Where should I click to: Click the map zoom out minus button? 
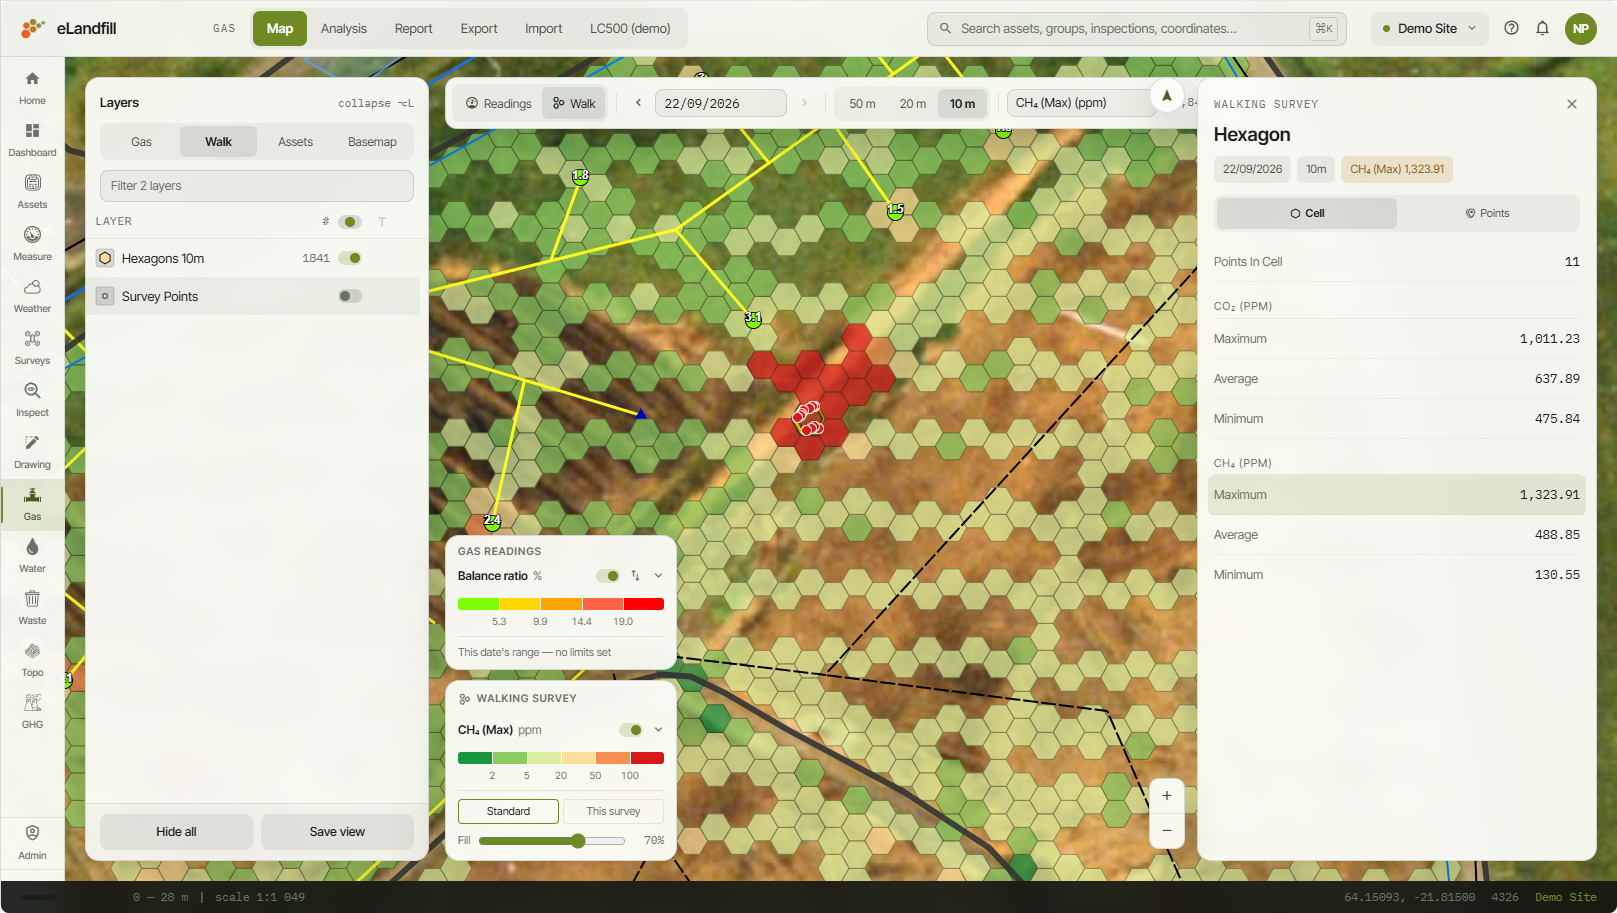click(1167, 831)
